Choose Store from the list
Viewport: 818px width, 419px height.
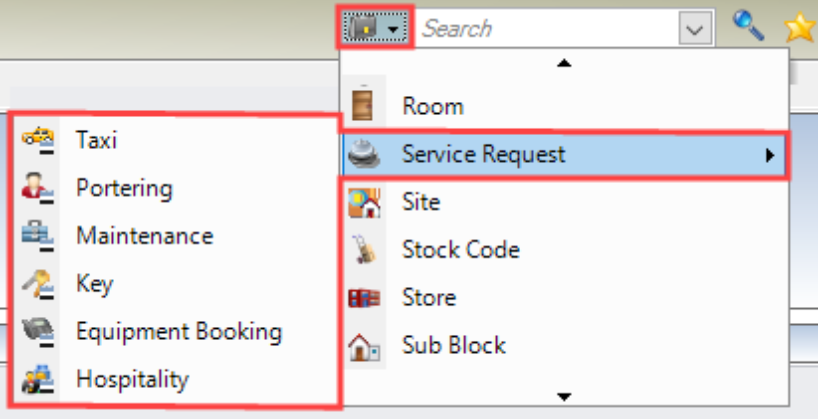click(428, 298)
